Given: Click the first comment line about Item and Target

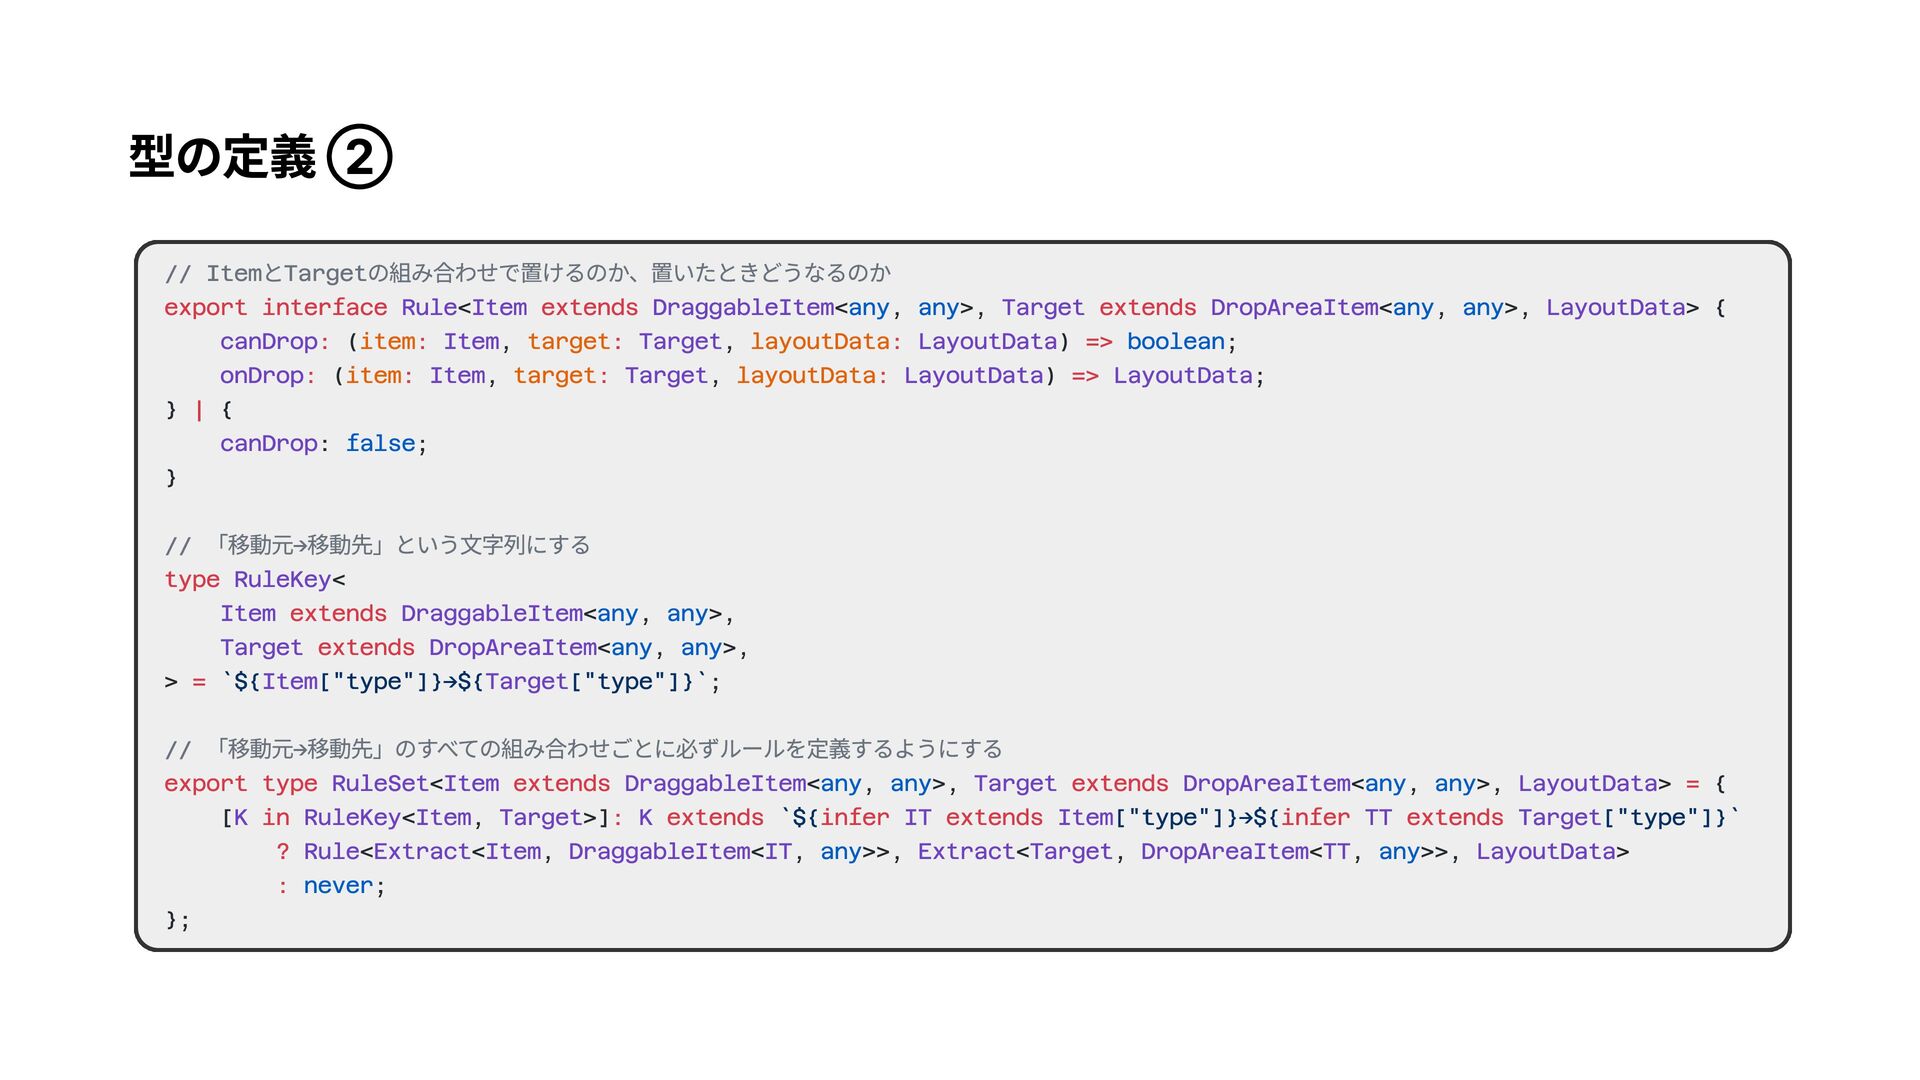Looking at the screenshot, I should [x=527, y=273].
